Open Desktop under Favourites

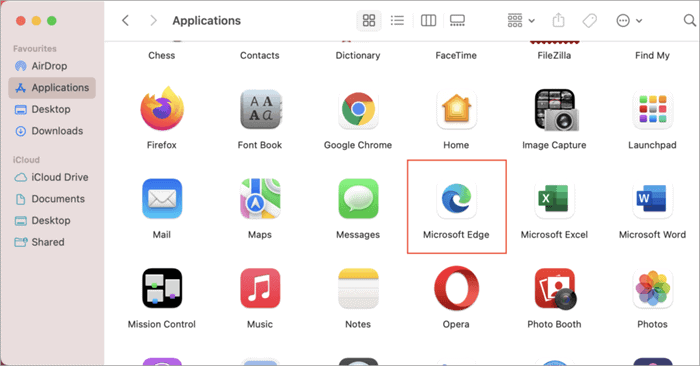point(52,109)
